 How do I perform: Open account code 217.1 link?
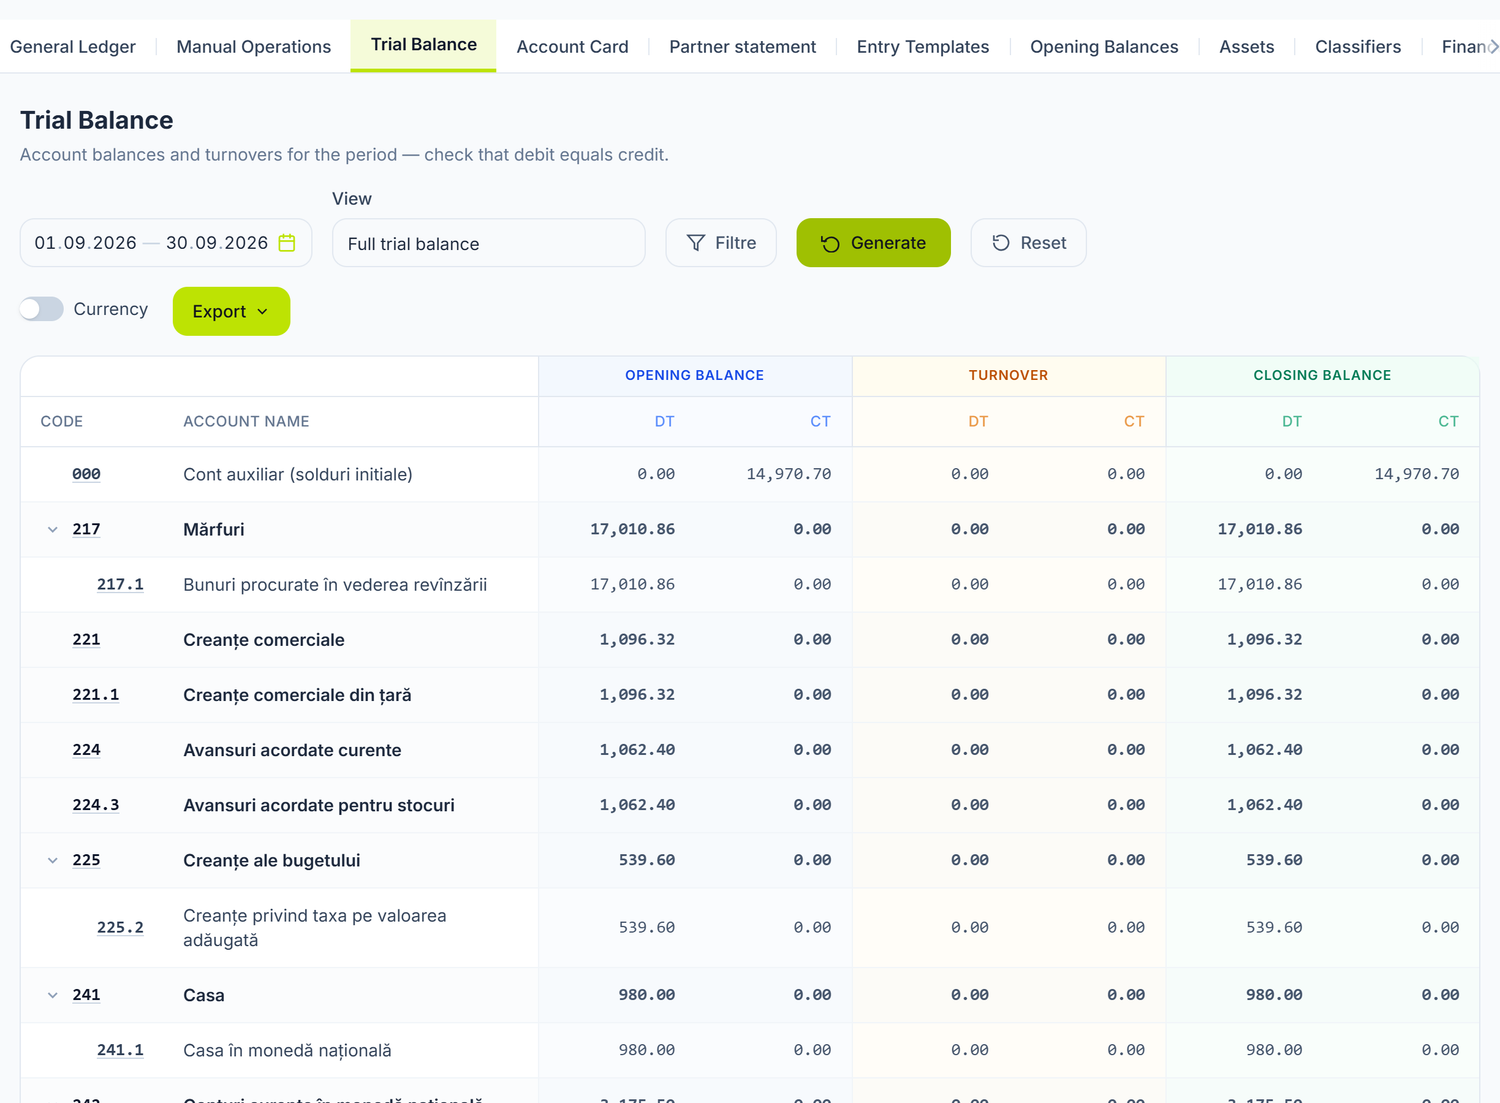pos(120,585)
